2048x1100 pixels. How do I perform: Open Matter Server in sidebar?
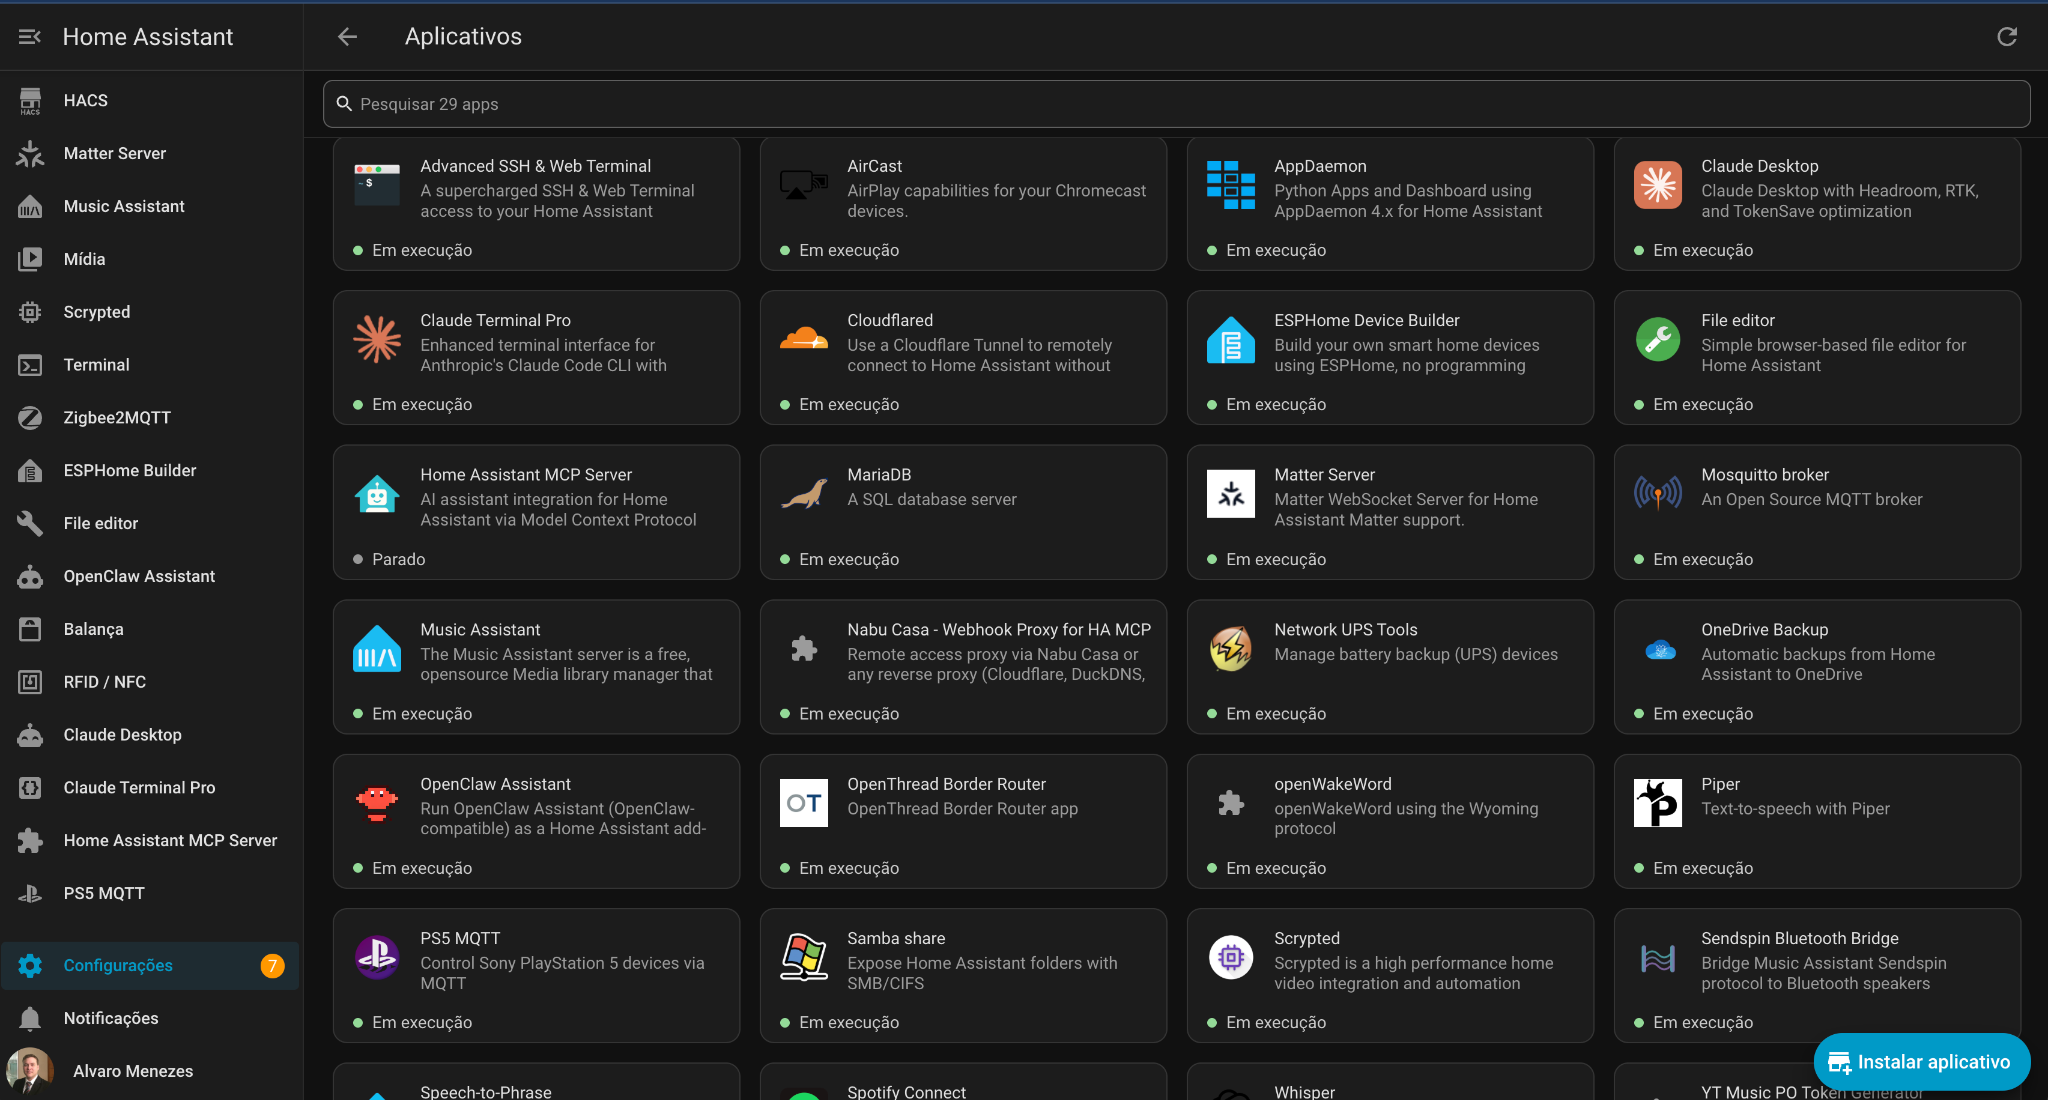[x=150, y=153]
